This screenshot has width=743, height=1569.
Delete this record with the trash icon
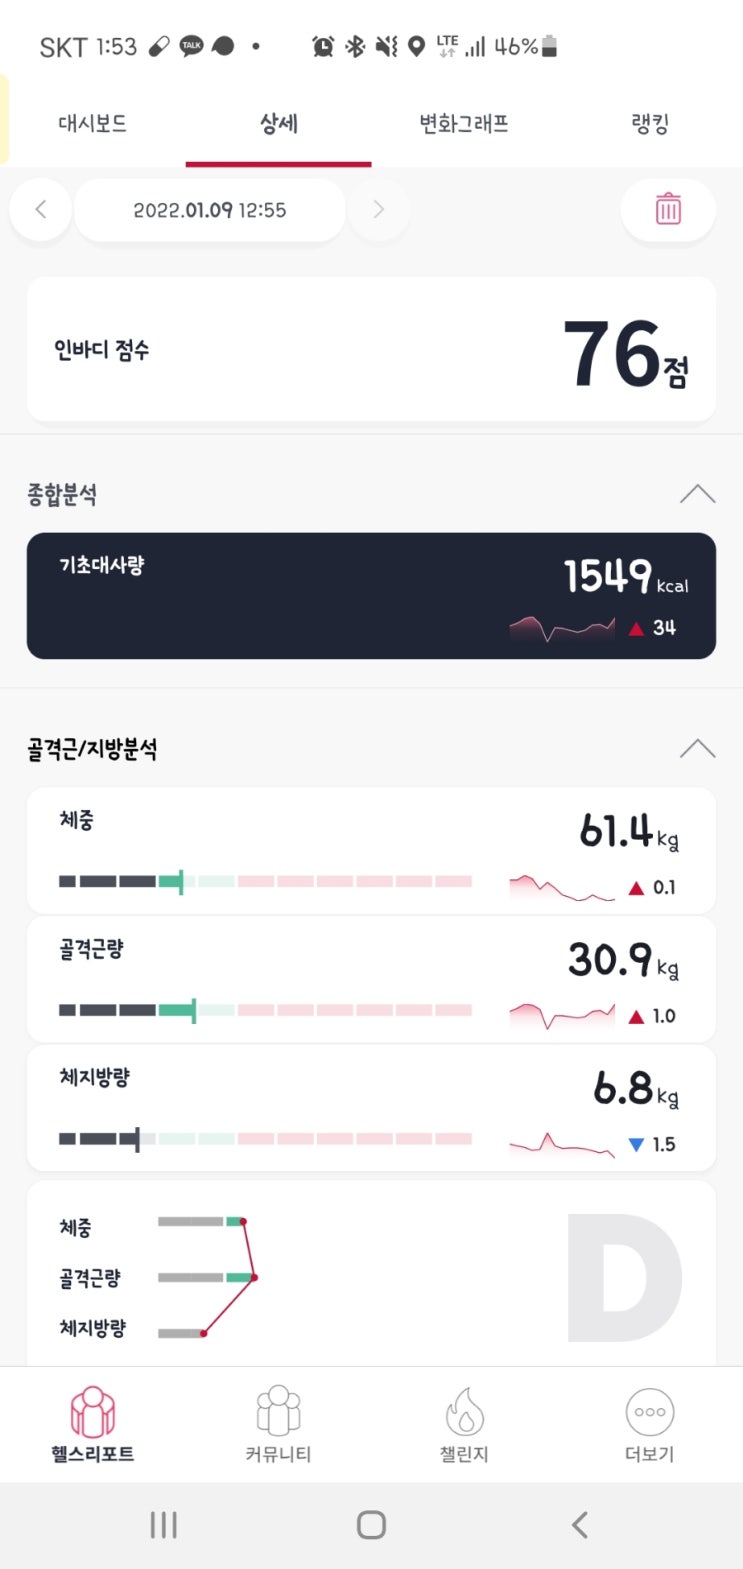pyautogui.click(x=668, y=210)
